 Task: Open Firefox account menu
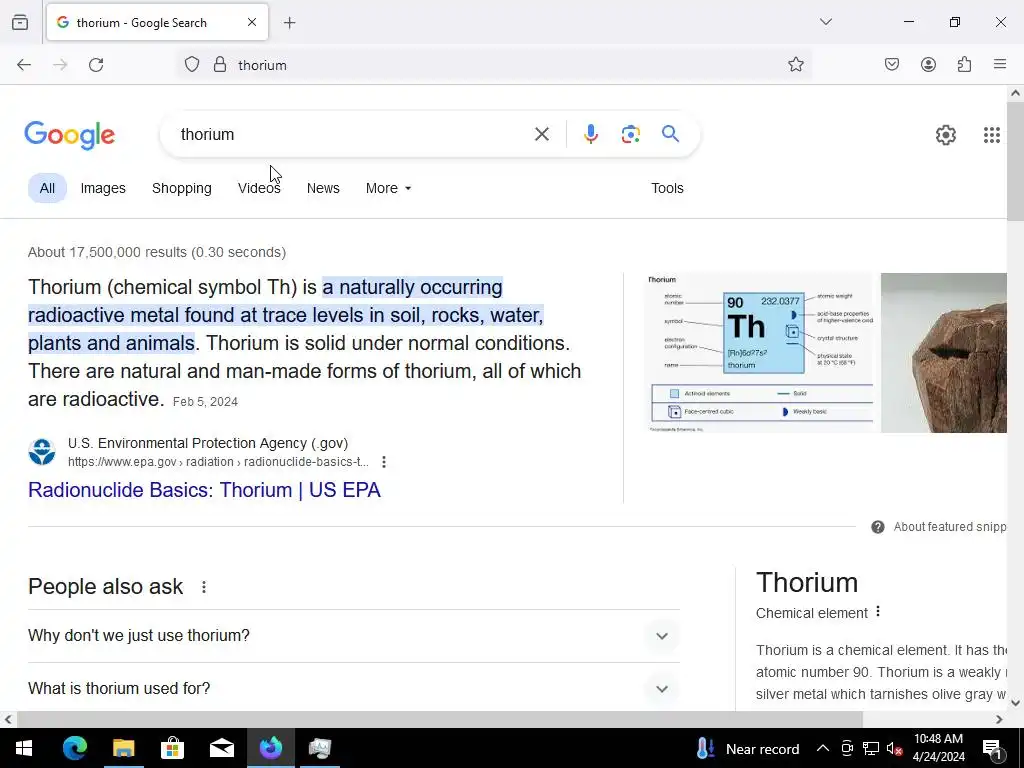[928, 64]
